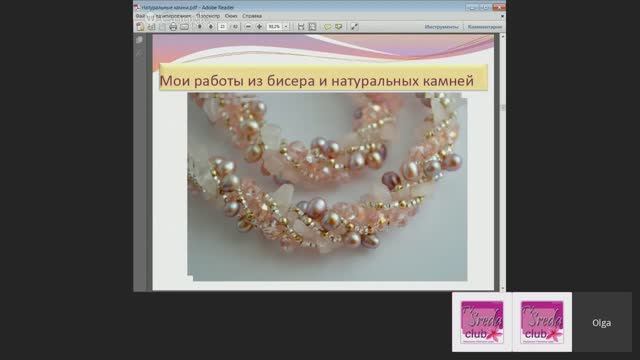This screenshot has width=640, height=360.
Task: Click the toolbar collapse arrow in menu bar
Action: click(x=502, y=16)
